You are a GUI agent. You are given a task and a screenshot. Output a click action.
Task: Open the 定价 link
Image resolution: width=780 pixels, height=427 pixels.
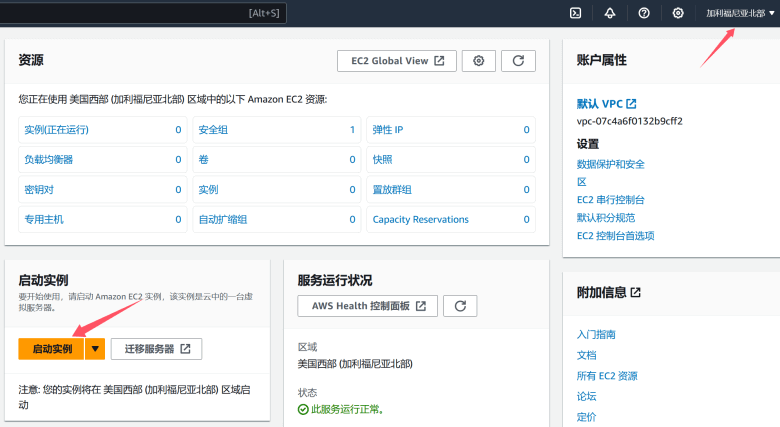[586, 417]
